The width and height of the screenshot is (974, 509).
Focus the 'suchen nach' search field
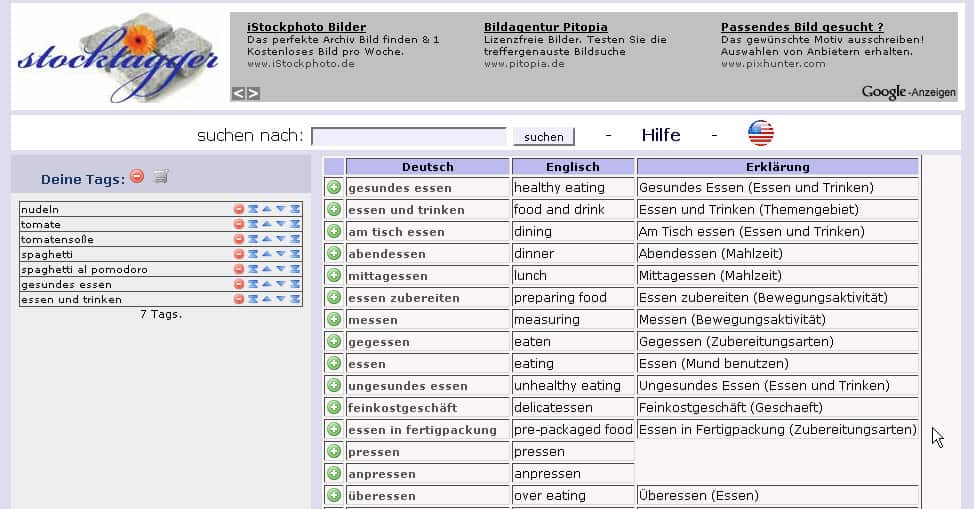(x=409, y=136)
